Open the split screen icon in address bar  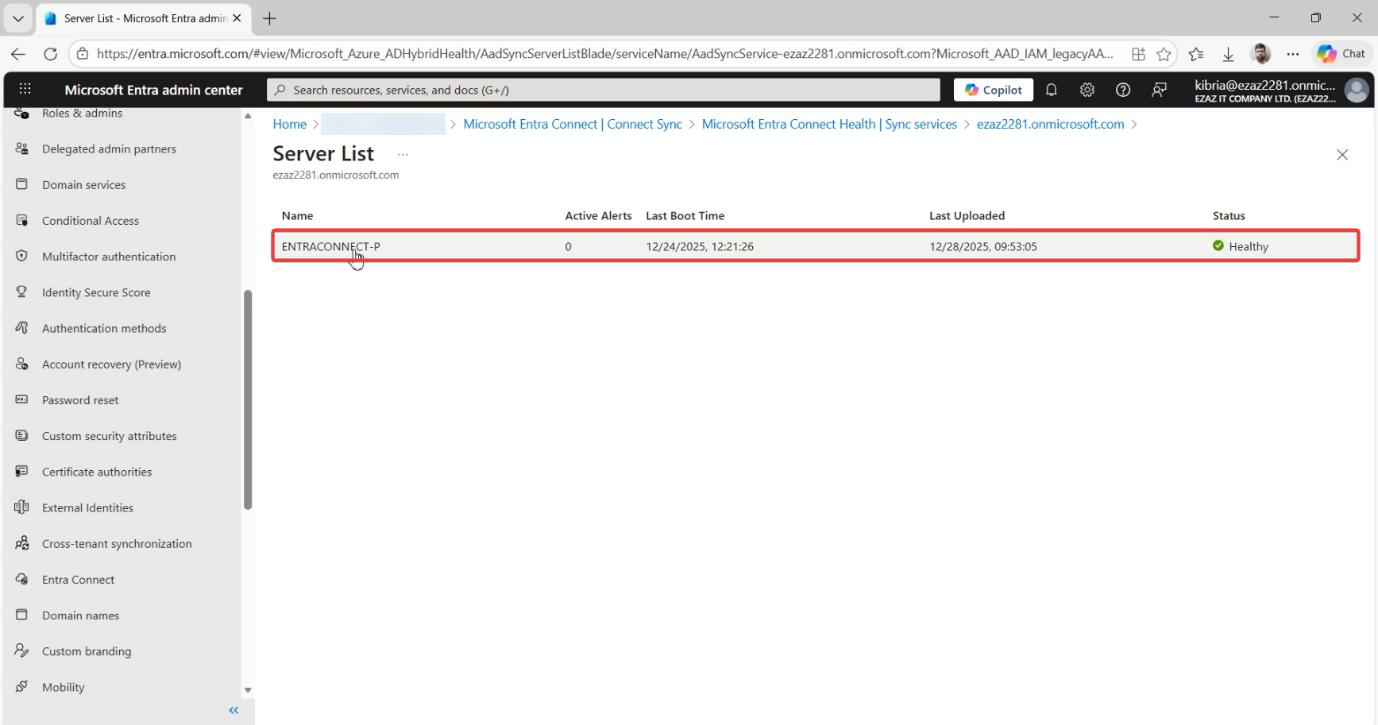pos(1138,54)
